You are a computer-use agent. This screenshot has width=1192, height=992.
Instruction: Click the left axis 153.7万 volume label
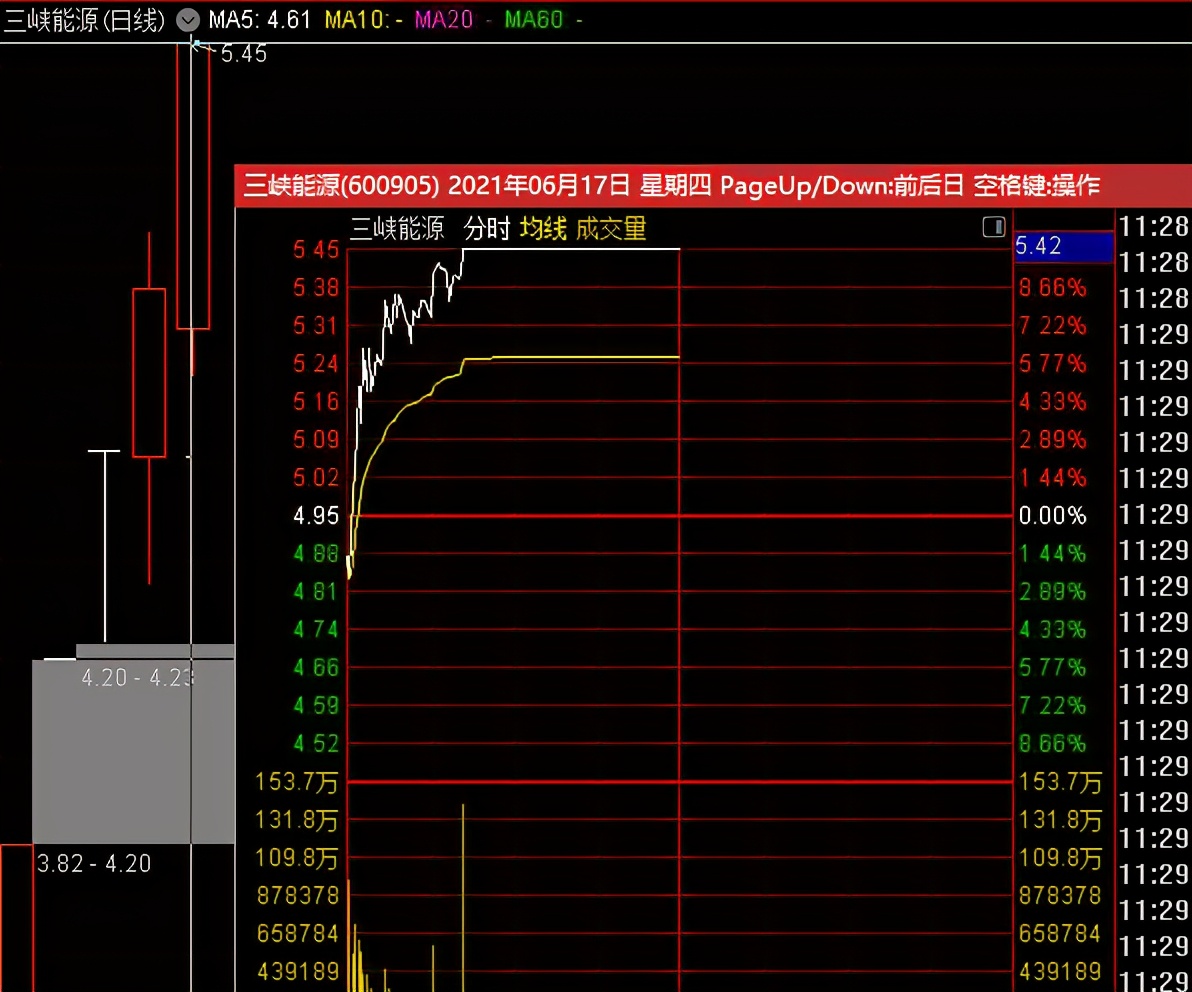[x=297, y=781]
